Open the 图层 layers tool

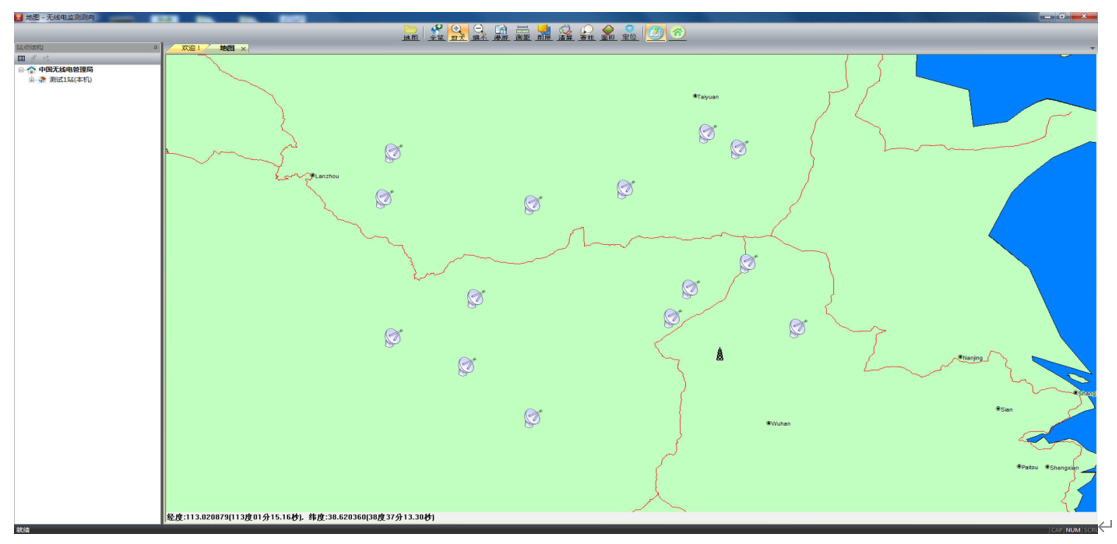tap(543, 32)
